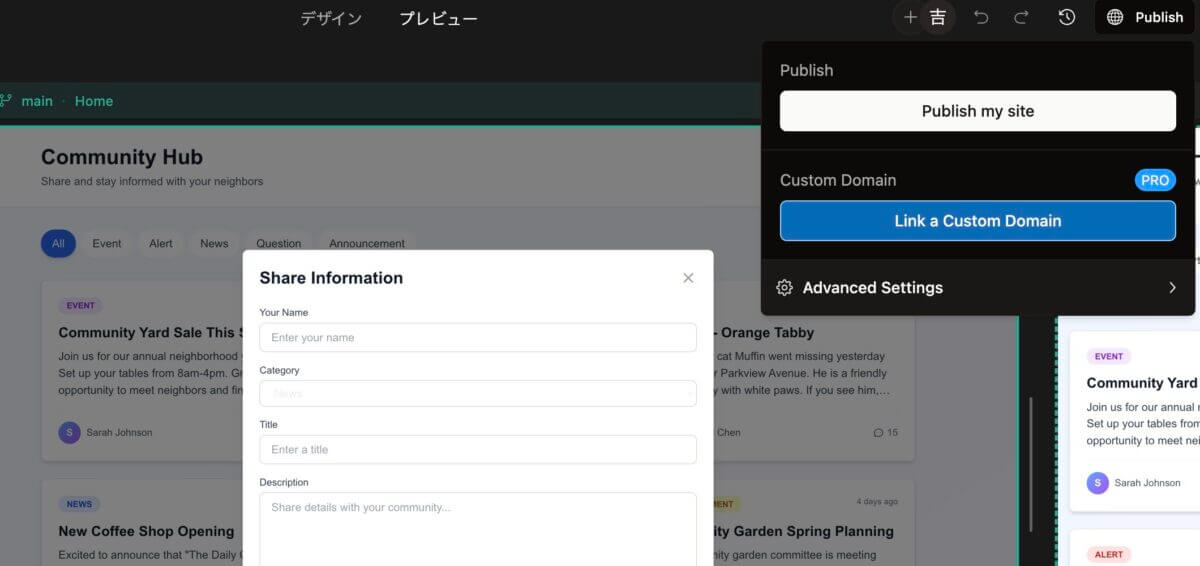Viewport: 1200px width, 566px height.
Task: Expand Advanced Settings
Action: tap(977, 288)
